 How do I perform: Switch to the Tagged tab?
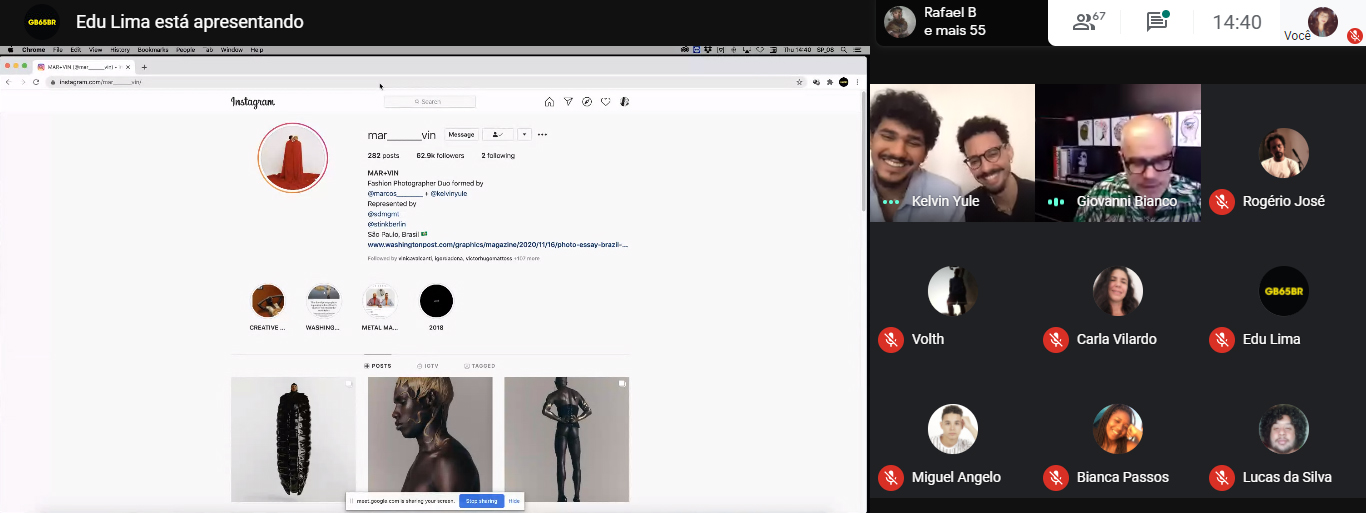480,366
